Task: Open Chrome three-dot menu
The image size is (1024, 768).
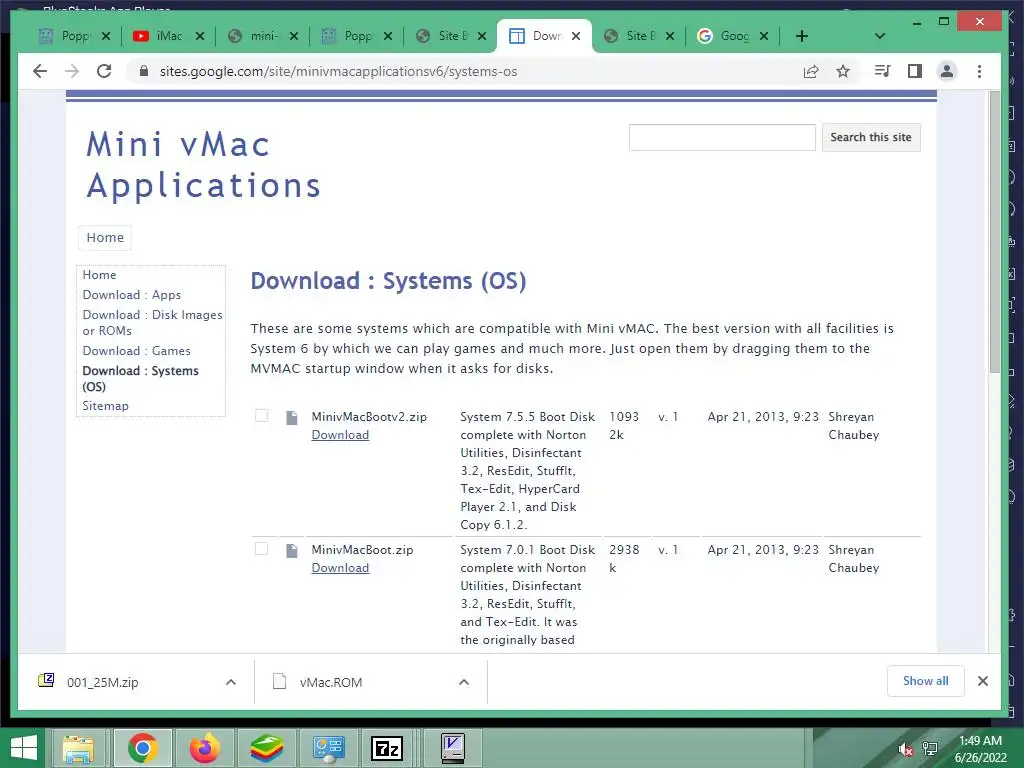Action: [979, 71]
